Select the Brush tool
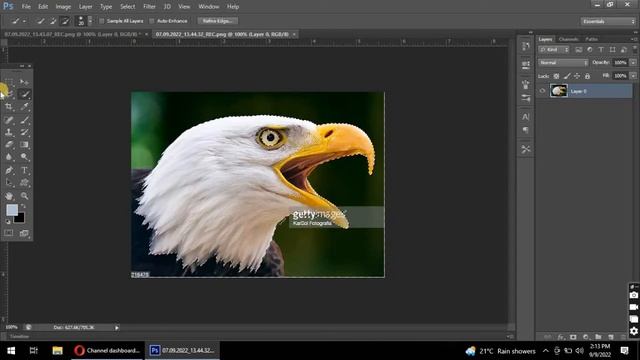 pos(24,120)
